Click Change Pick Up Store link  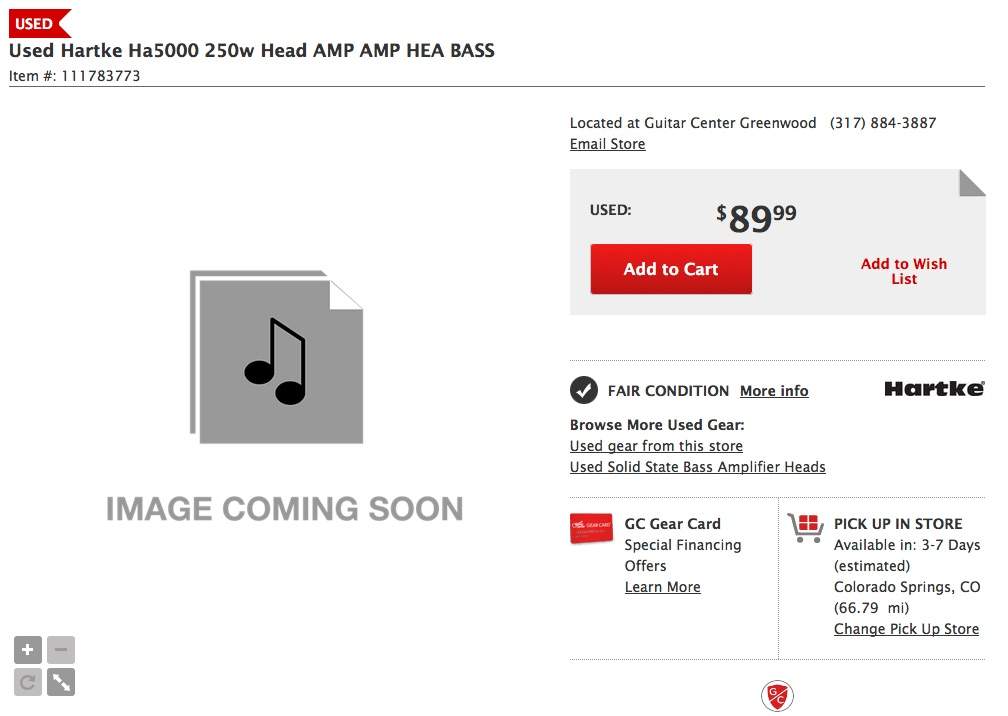point(906,629)
